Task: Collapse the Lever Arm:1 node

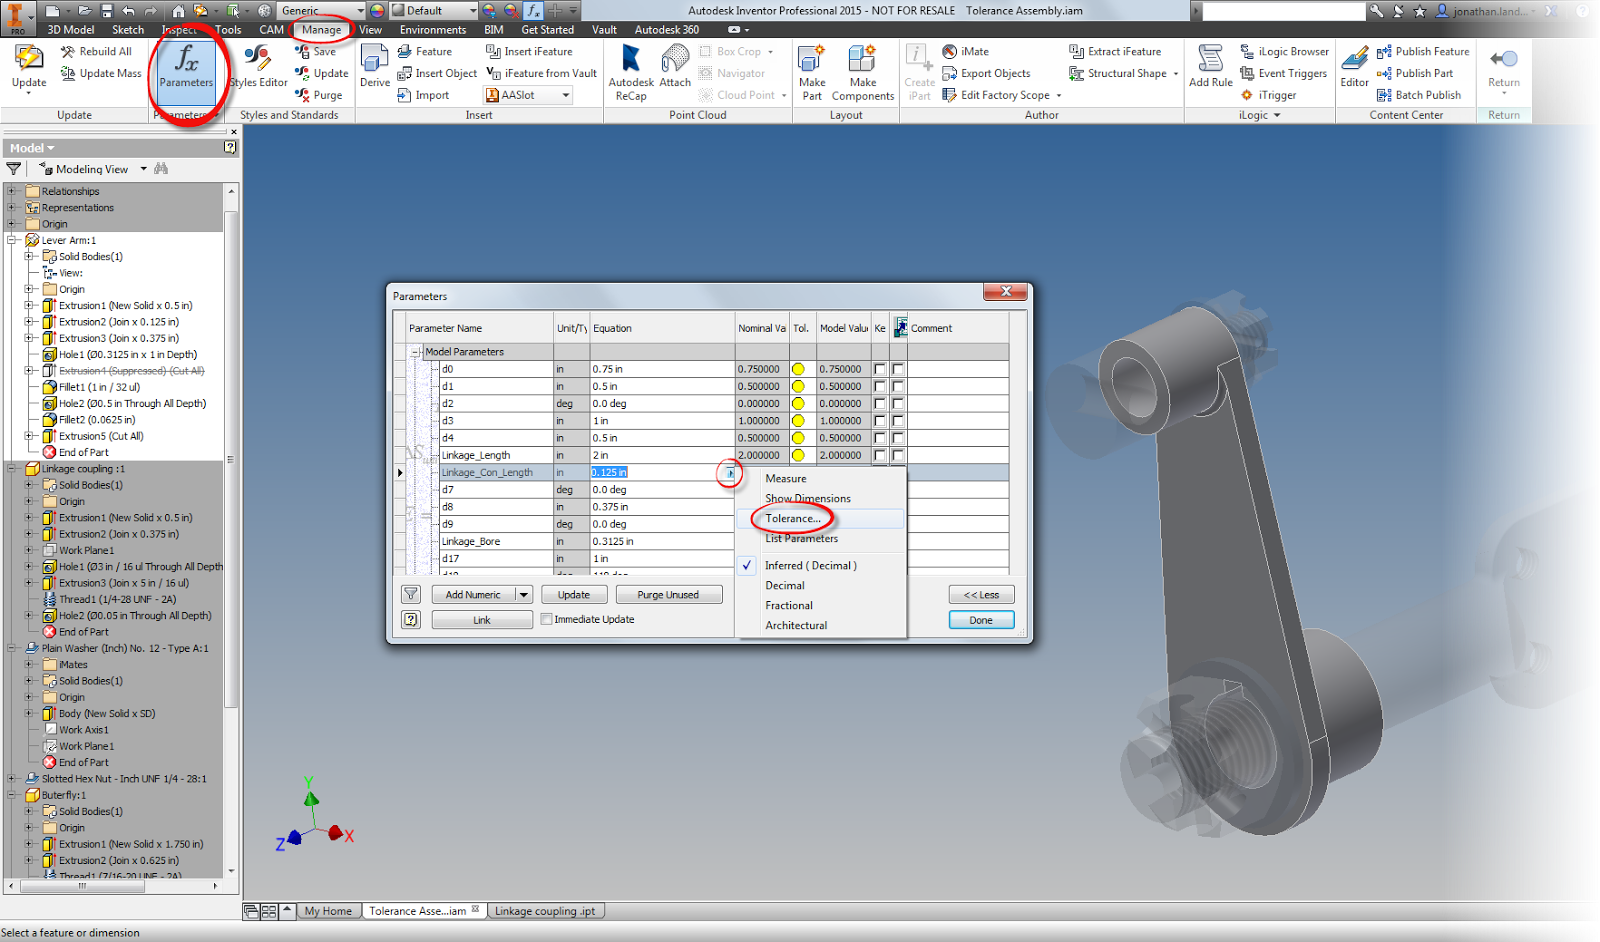Action: point(12,240)
